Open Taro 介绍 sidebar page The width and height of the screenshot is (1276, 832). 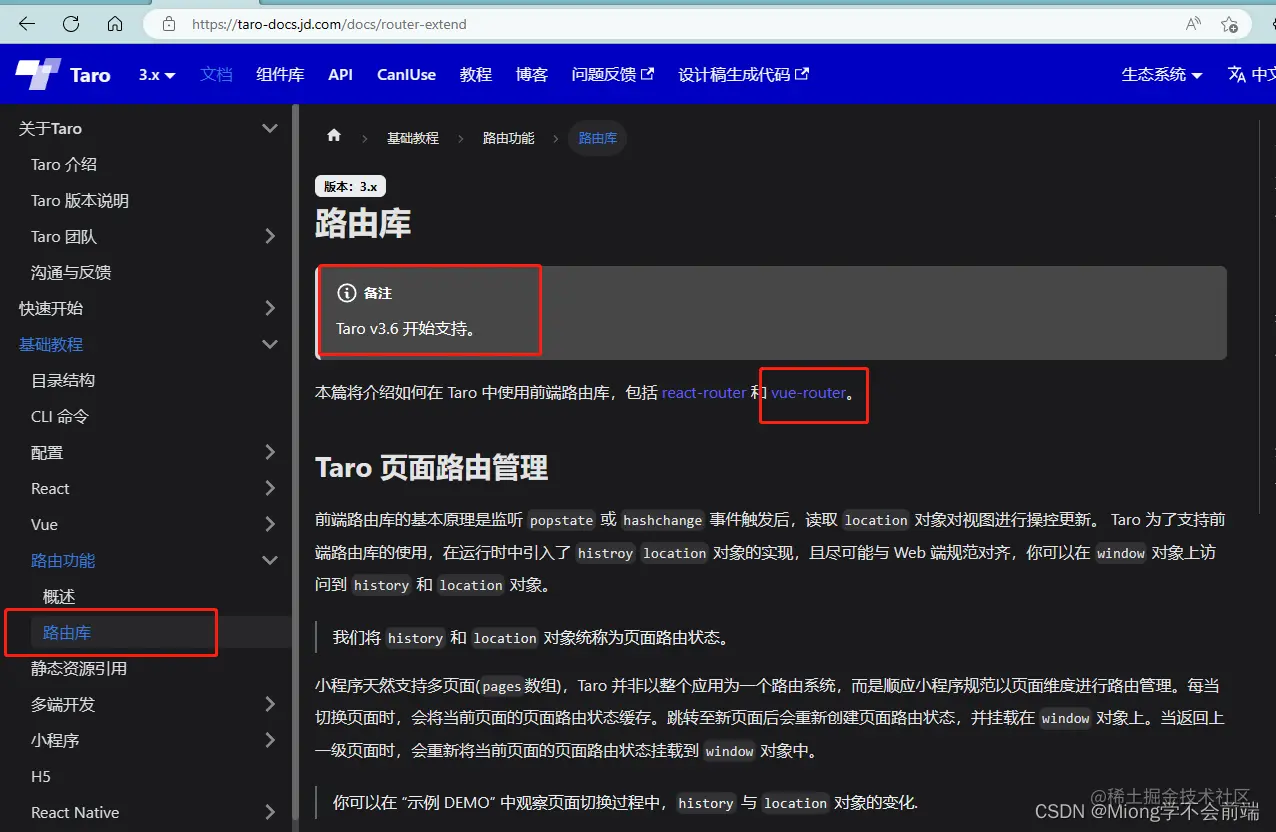coord(64,165)
